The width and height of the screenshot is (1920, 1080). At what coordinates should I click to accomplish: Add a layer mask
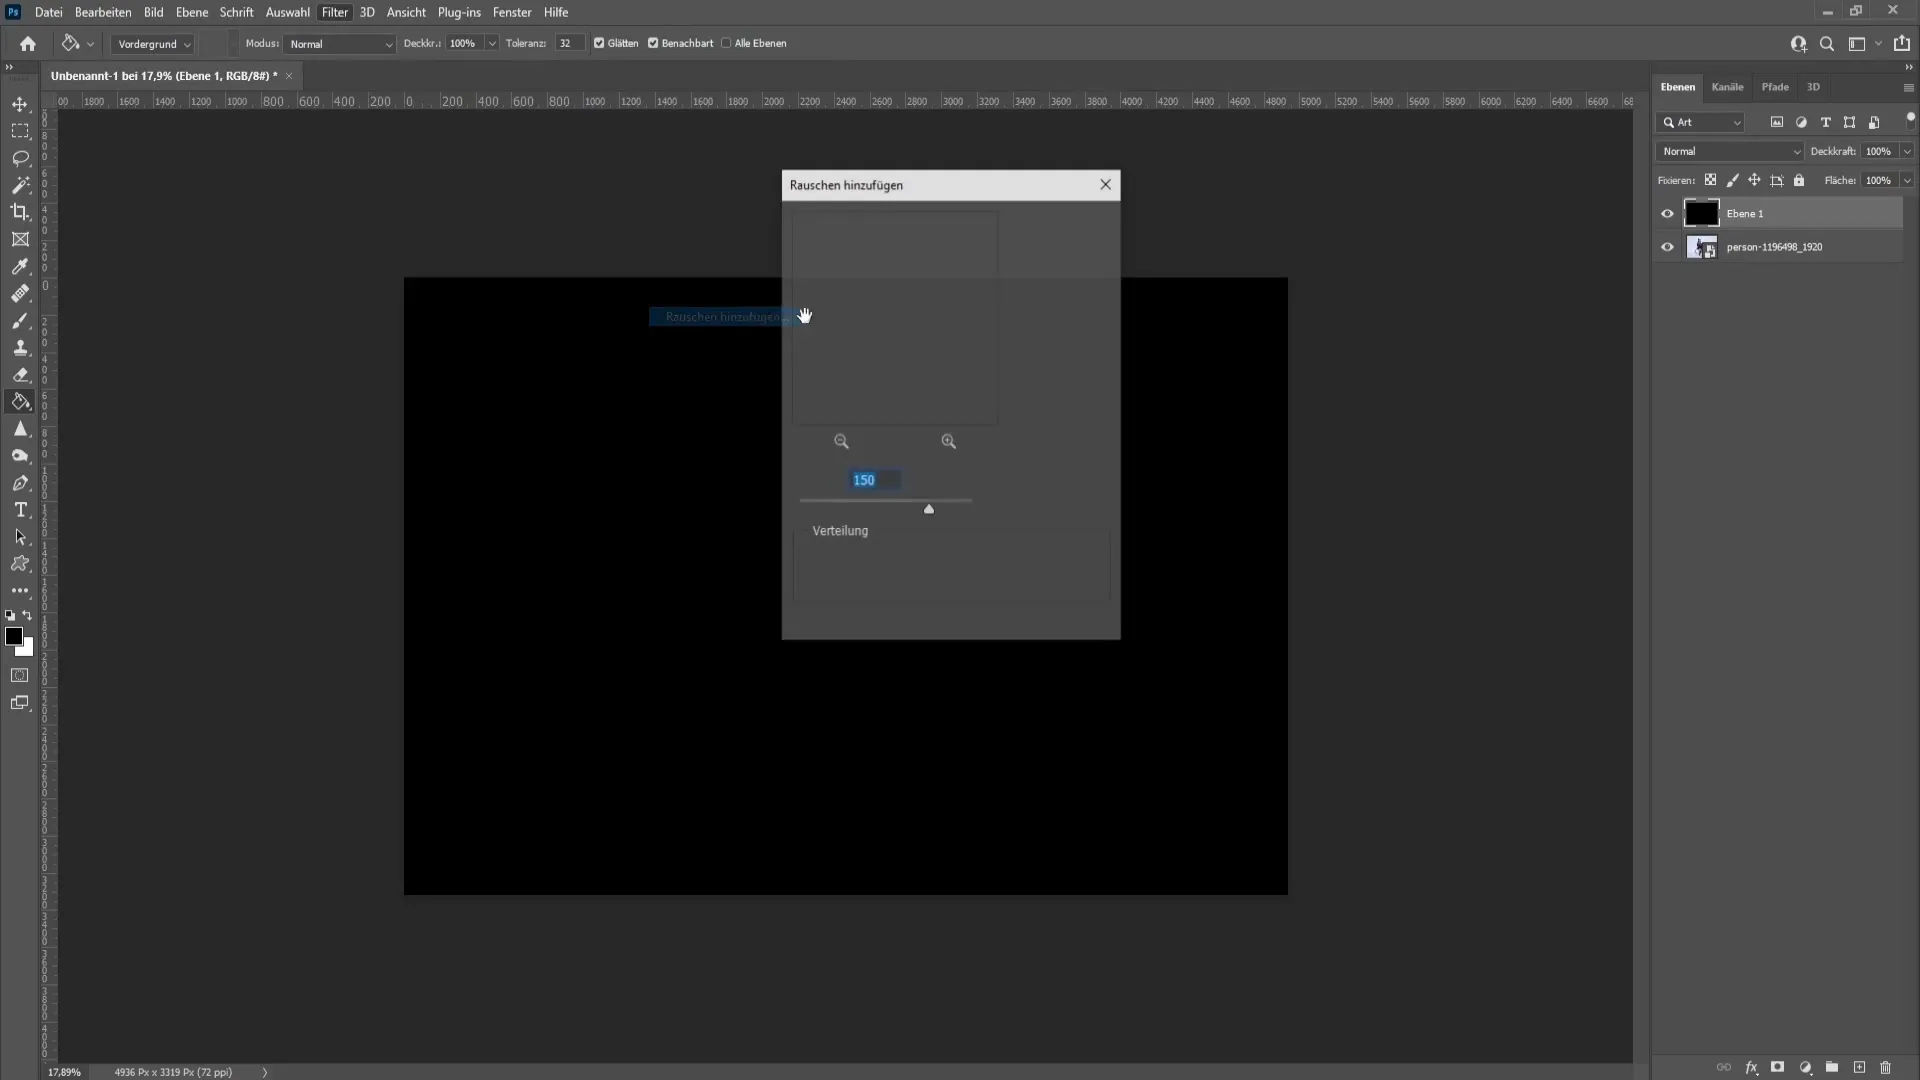(x=1777, y=1067)
